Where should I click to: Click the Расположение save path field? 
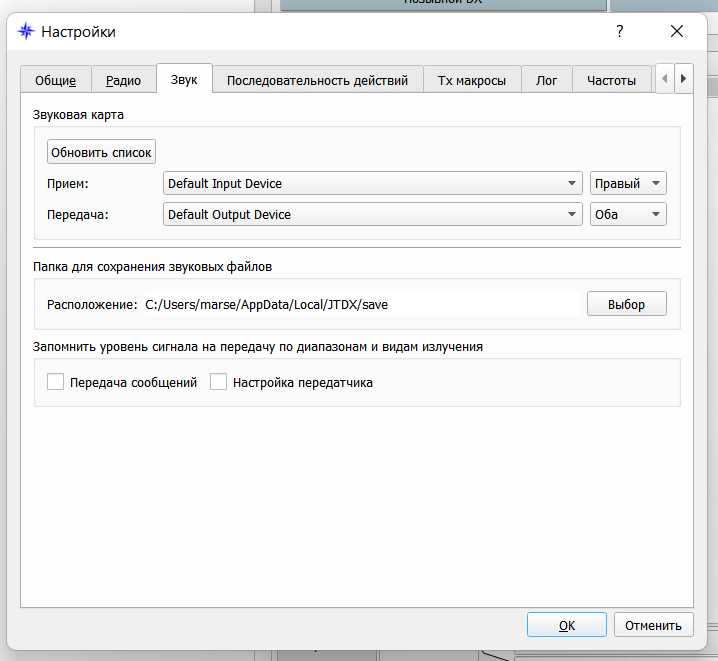(x=360, y=304)
